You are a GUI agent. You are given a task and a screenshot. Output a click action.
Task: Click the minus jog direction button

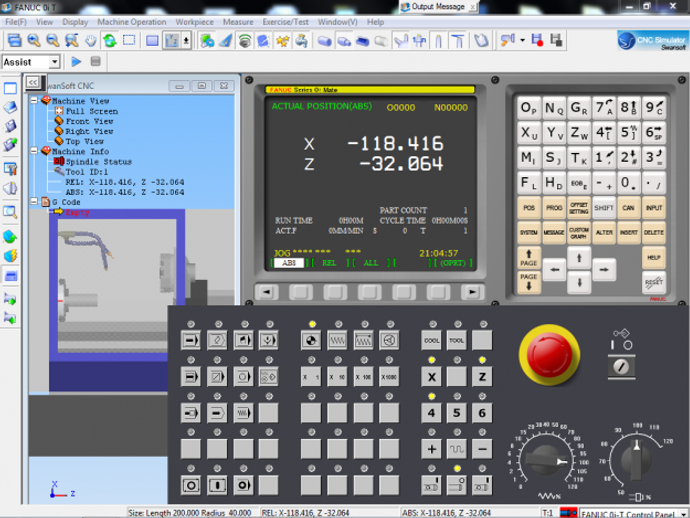(482, 449)
